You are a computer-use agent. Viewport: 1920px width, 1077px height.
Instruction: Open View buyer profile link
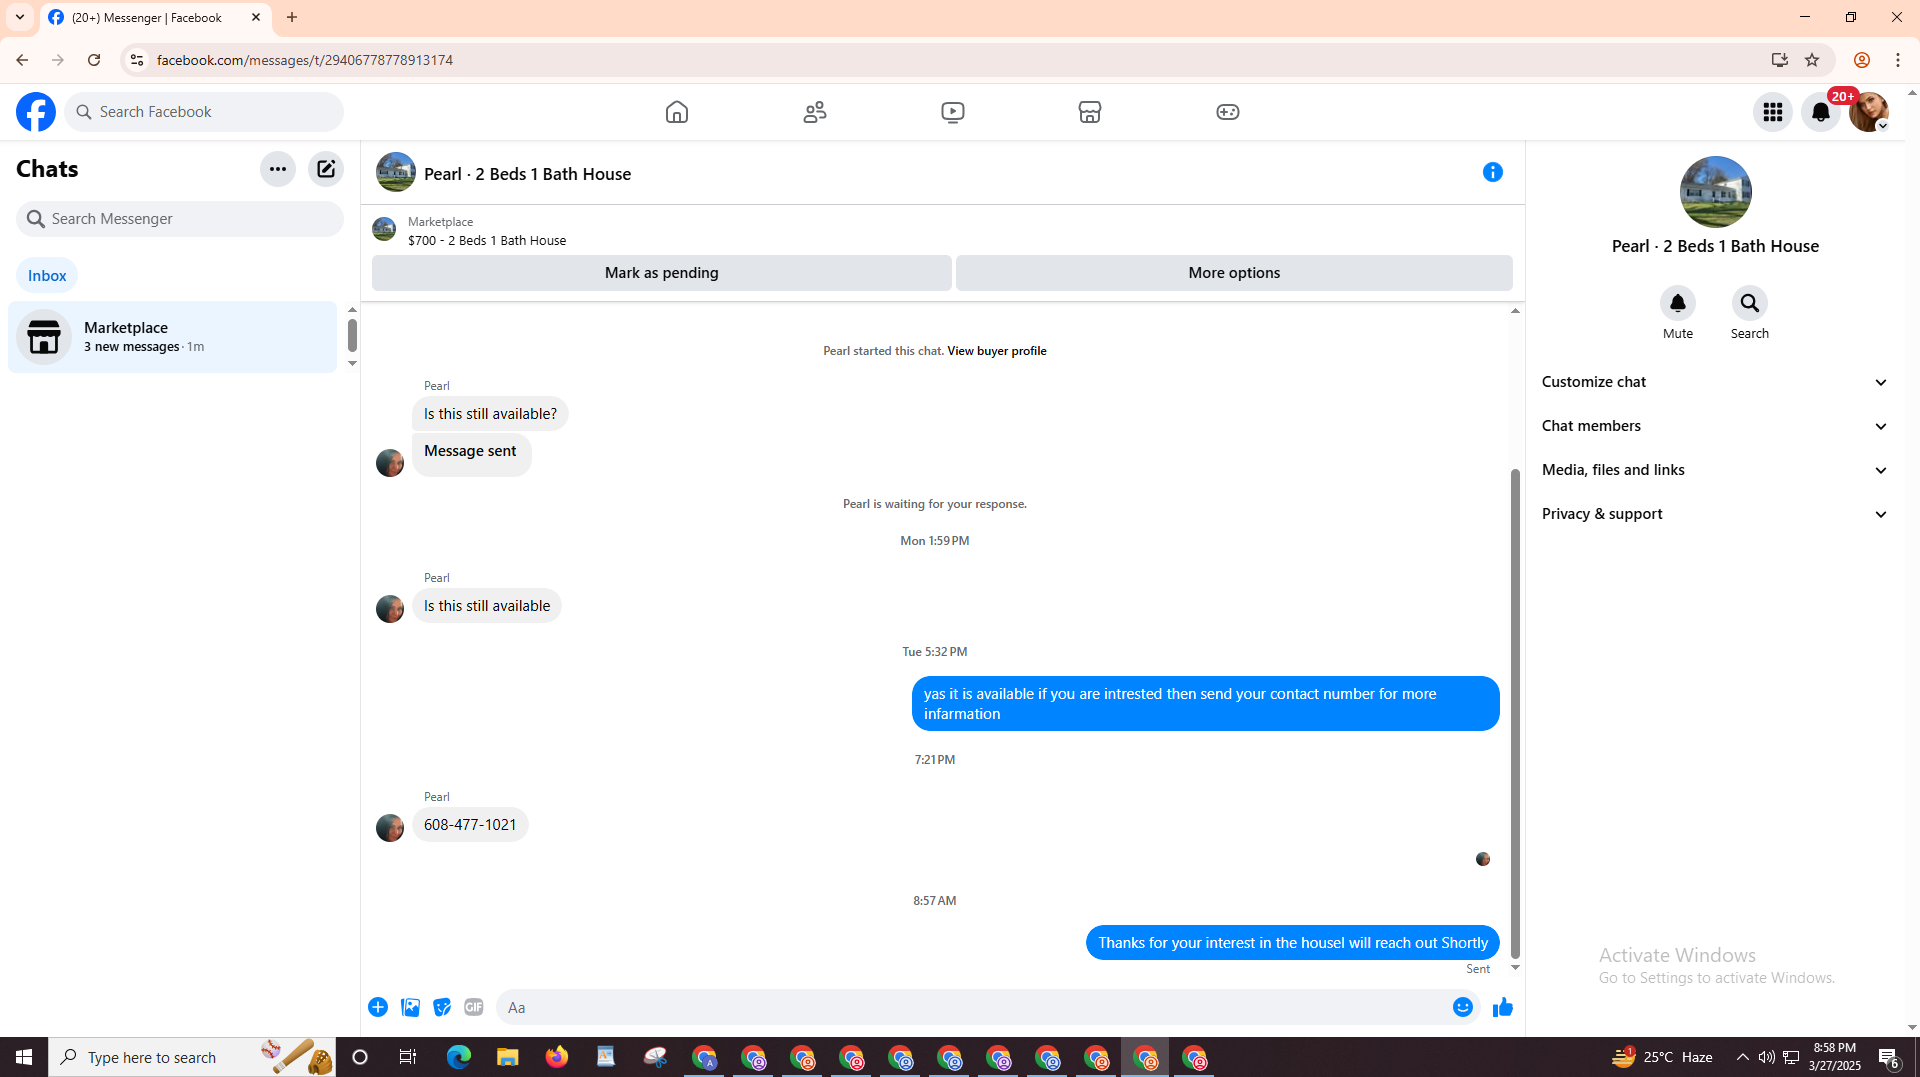997,351
